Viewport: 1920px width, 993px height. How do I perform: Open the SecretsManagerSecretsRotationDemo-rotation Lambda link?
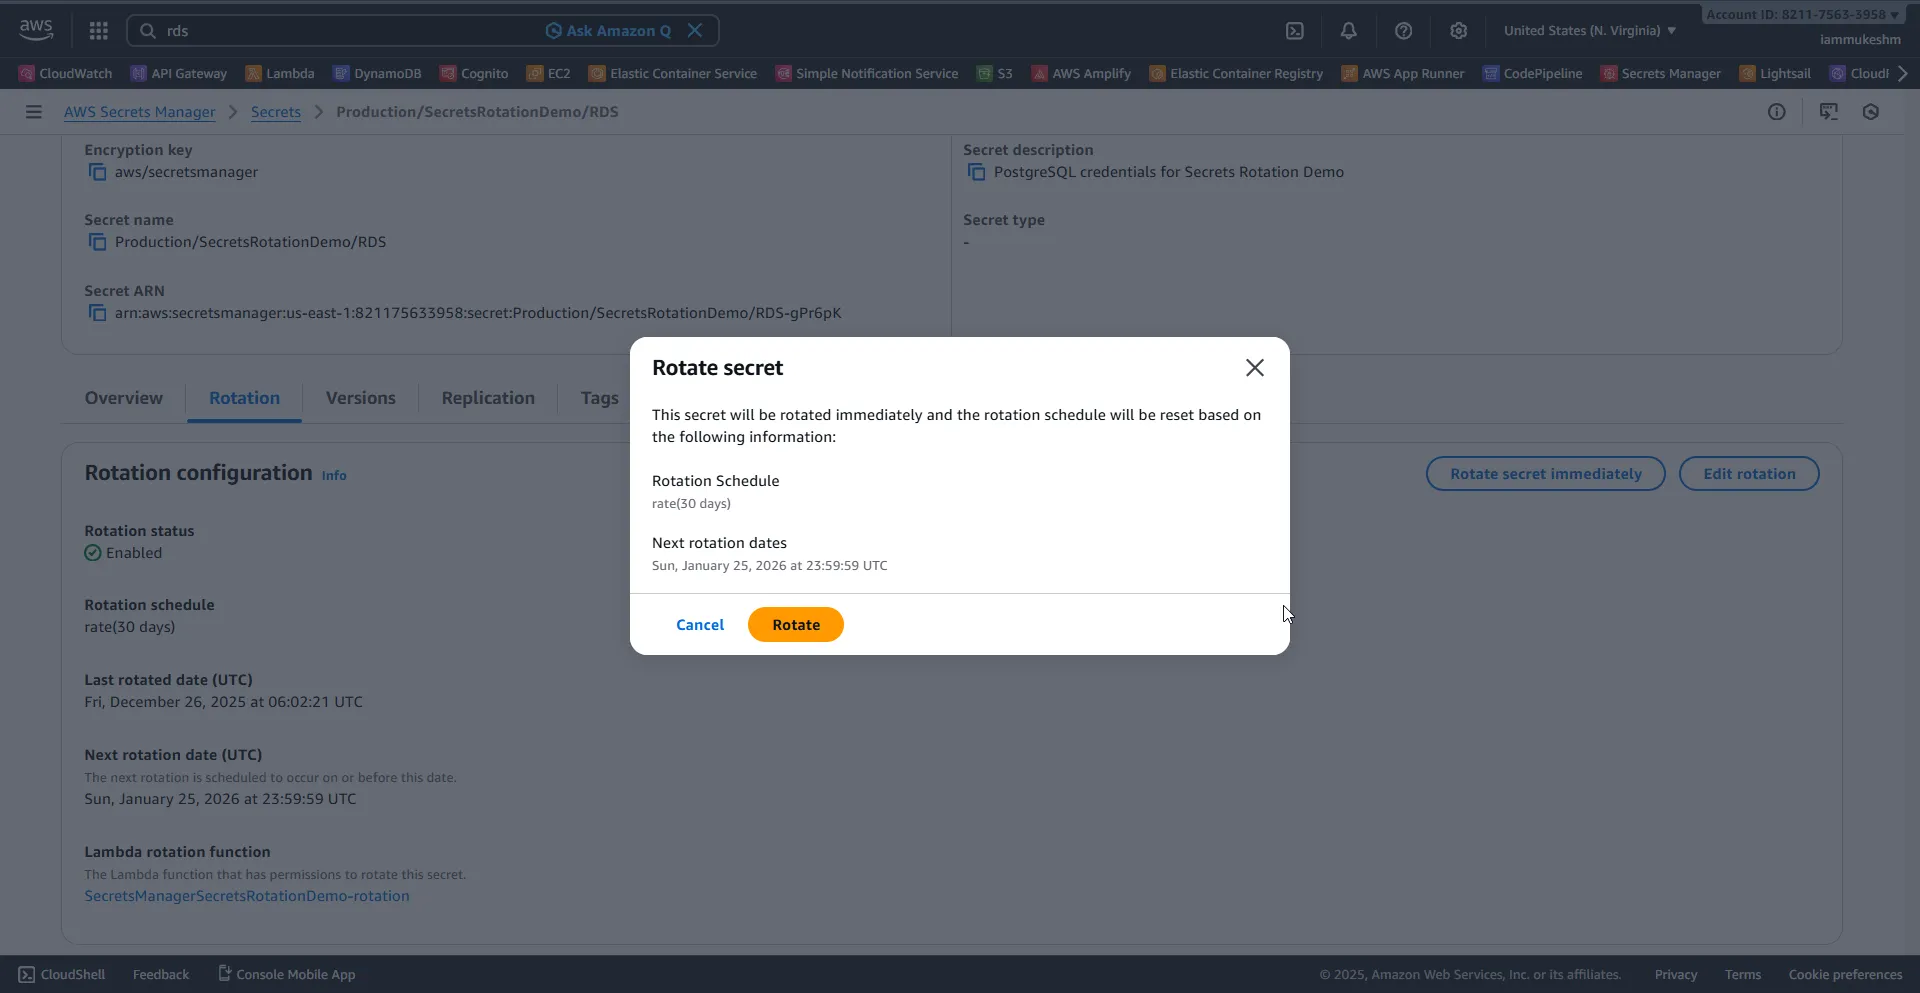246,896
